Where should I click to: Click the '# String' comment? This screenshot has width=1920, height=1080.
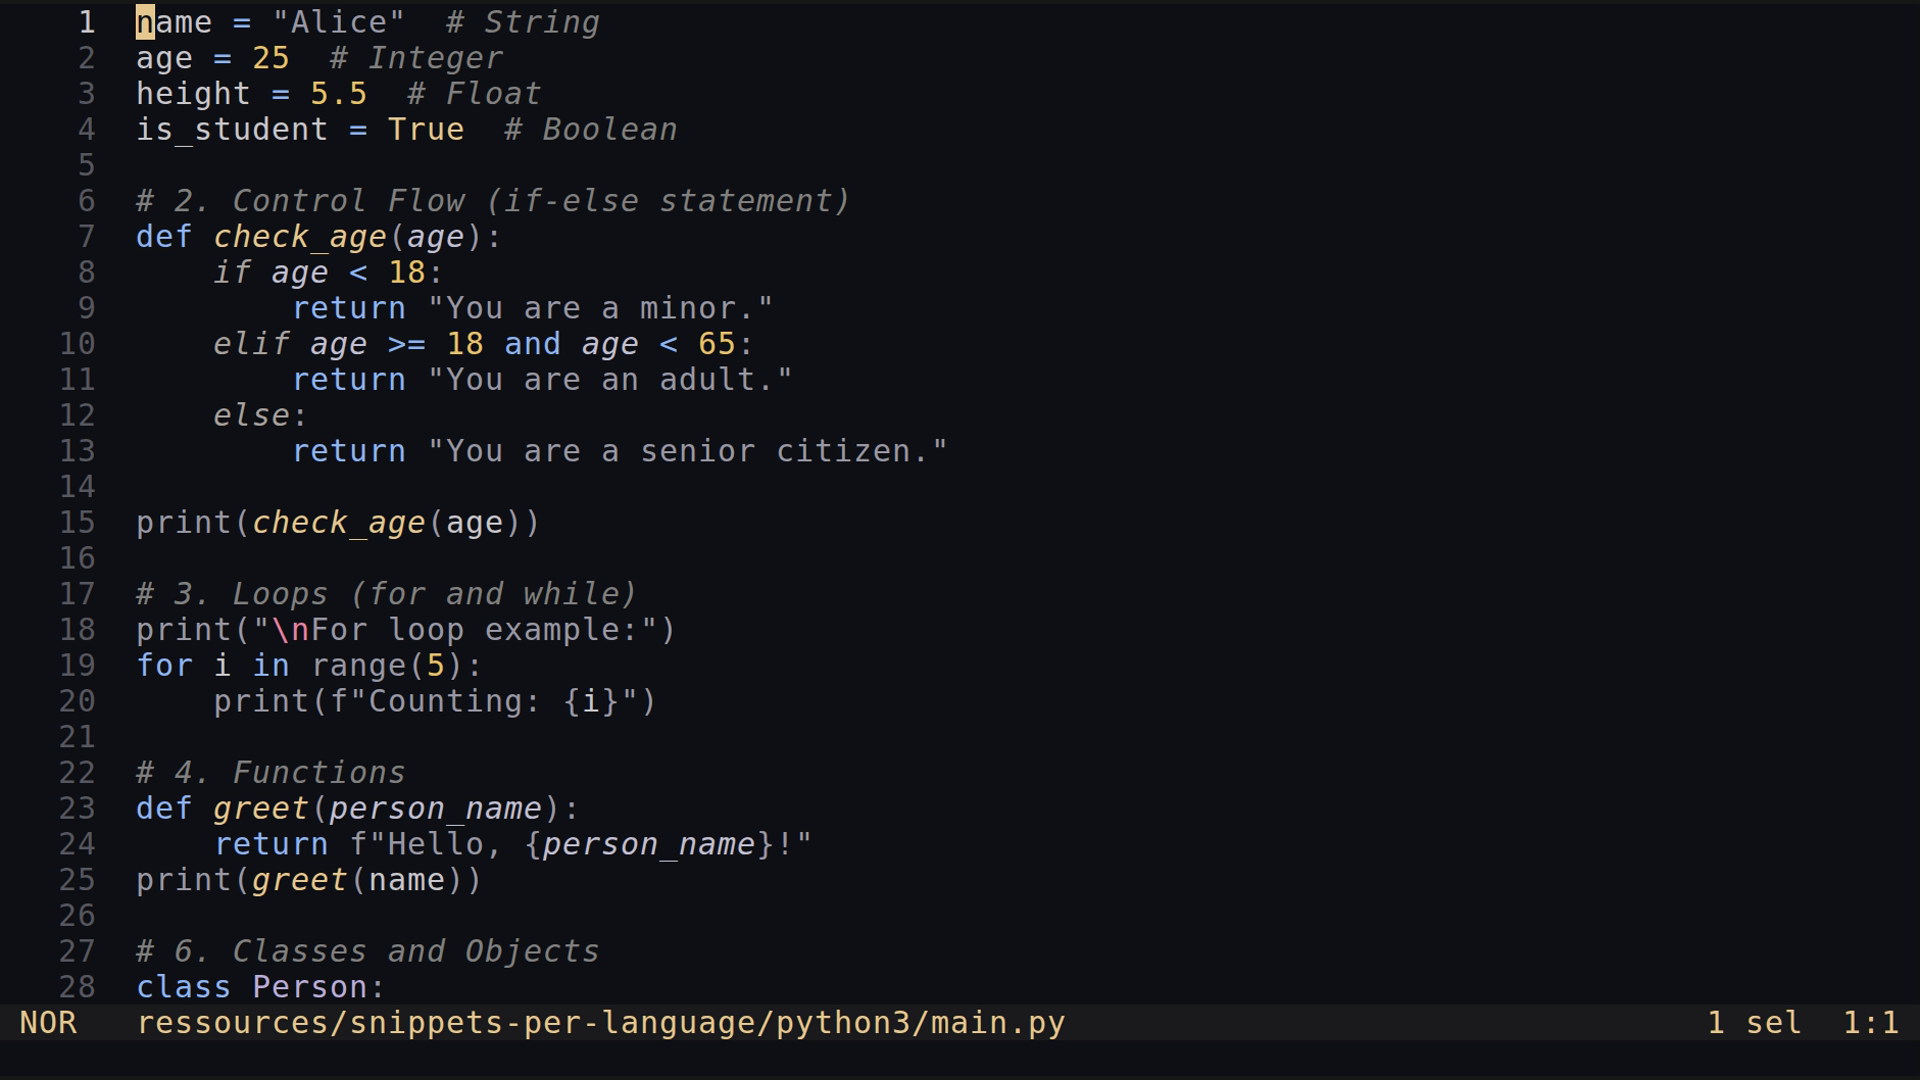[523, 22]
